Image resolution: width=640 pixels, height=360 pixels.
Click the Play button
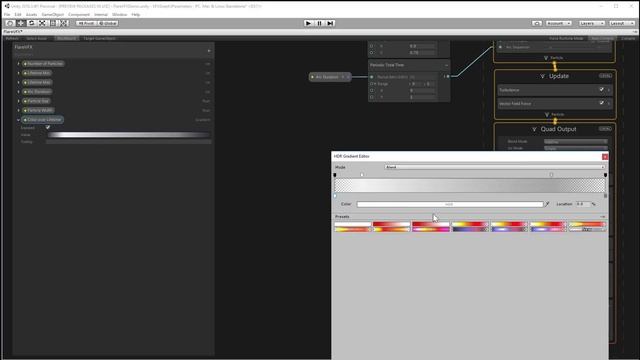pyautogui.click(x=309, y=23)
